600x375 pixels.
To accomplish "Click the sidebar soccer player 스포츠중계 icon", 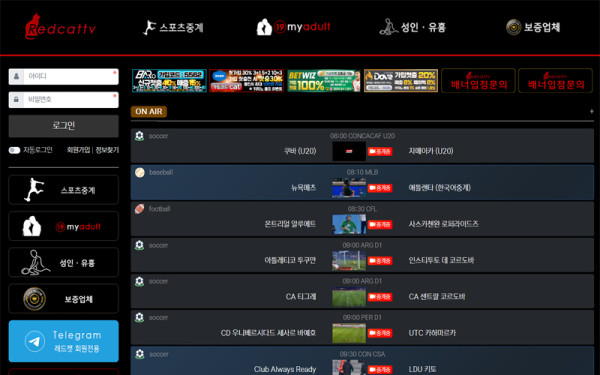I will click(x=33, y=190).
